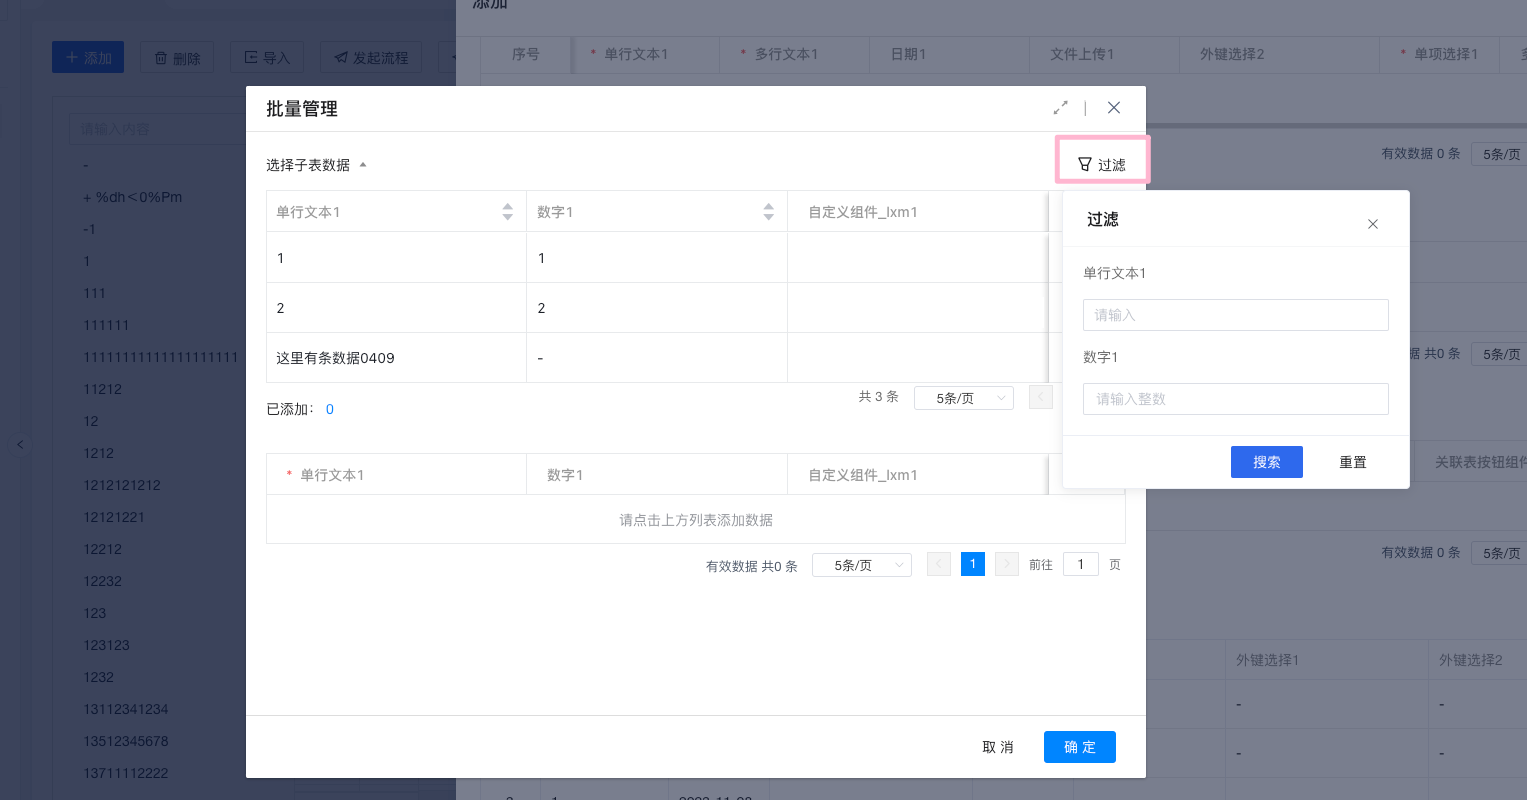The height and width of the screenshot is (800, 1527).
Task: Open the upper 5条/页 page size dropdown
Action: (x=963, y=398)
